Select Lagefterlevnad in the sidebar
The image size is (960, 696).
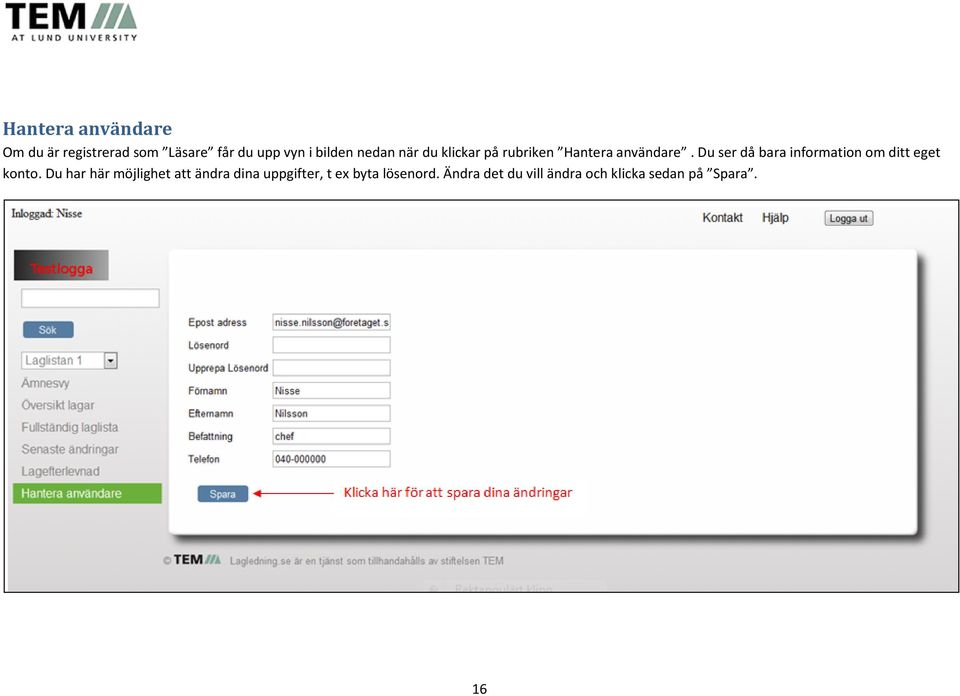tap(60, 471)
